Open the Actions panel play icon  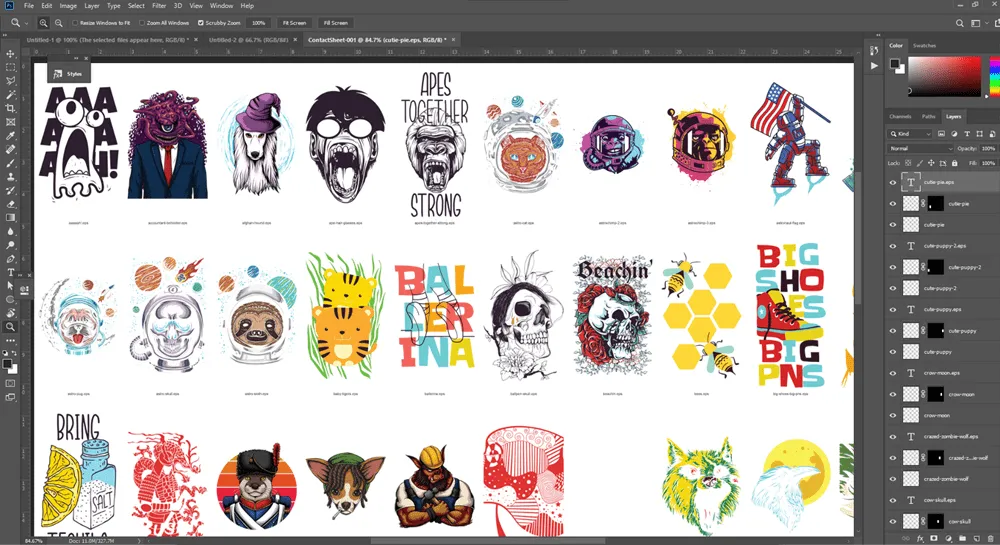point(874,65)
